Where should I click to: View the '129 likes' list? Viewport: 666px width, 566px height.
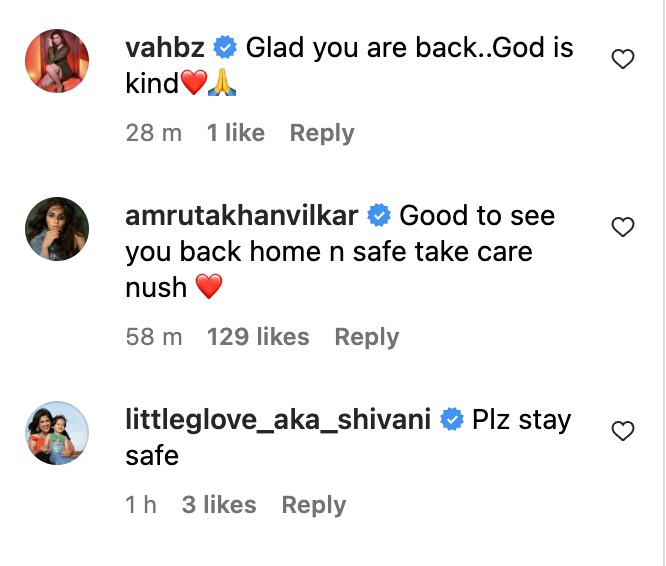(x=258, y=337)
